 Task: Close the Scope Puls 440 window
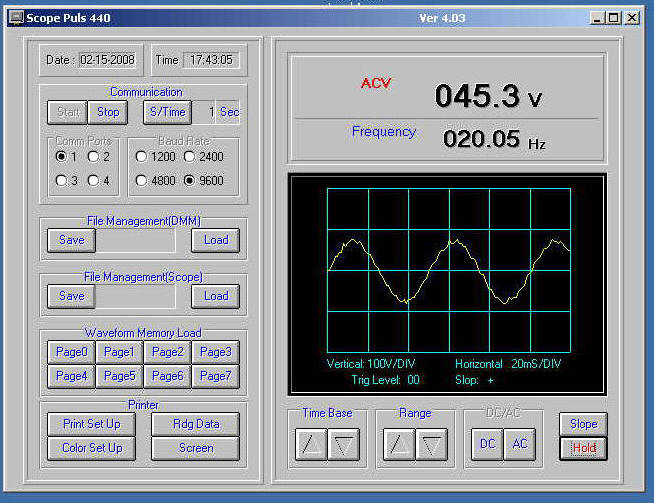click(632, 18)
